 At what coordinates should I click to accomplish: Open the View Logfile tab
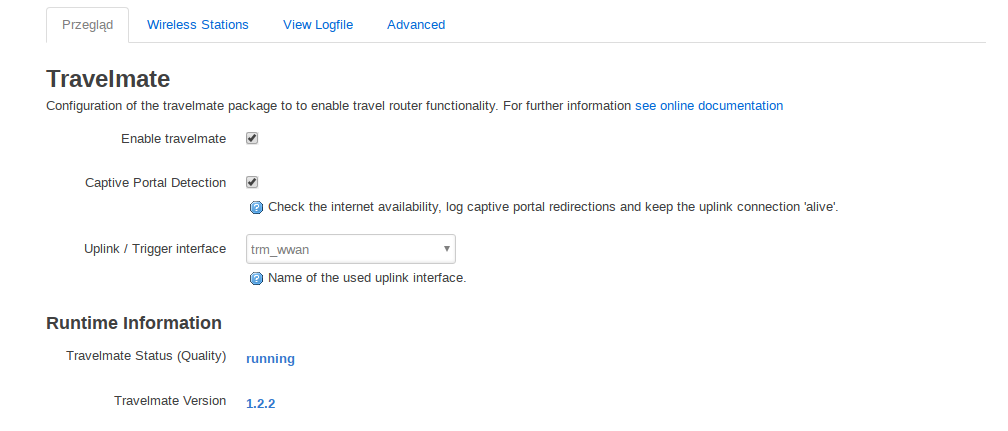pos(318,24)
